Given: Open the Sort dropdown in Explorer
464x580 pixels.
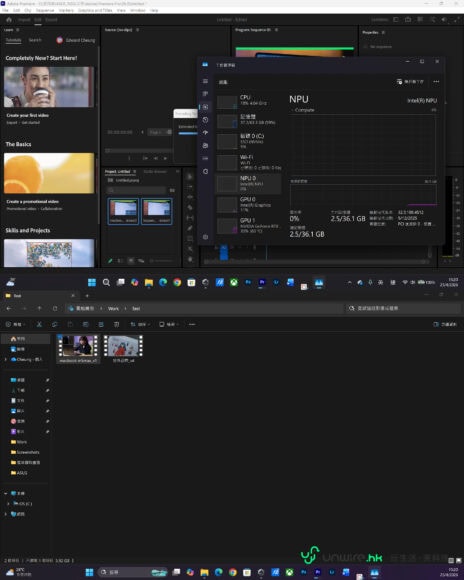Looking at the screenshot, I should [140, 324].
